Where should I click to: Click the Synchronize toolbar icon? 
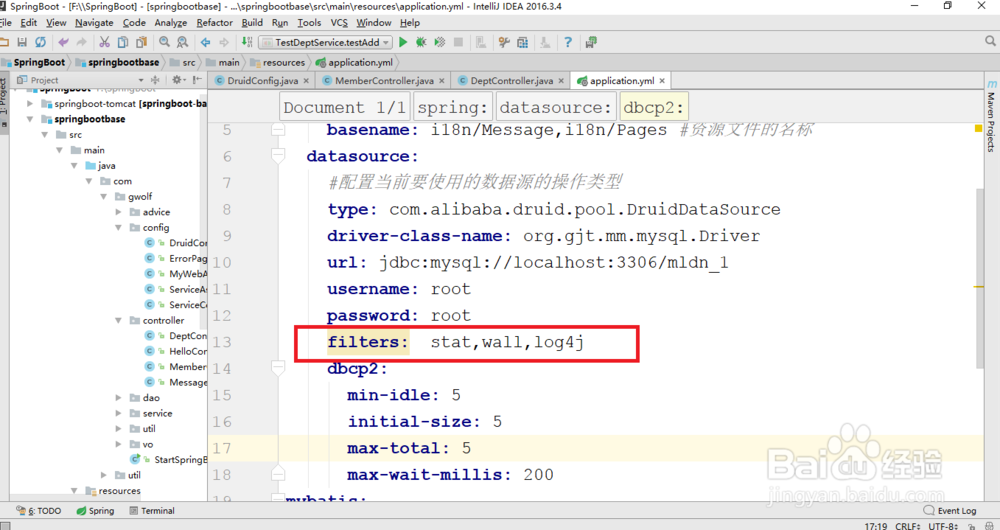pos(40,42)
